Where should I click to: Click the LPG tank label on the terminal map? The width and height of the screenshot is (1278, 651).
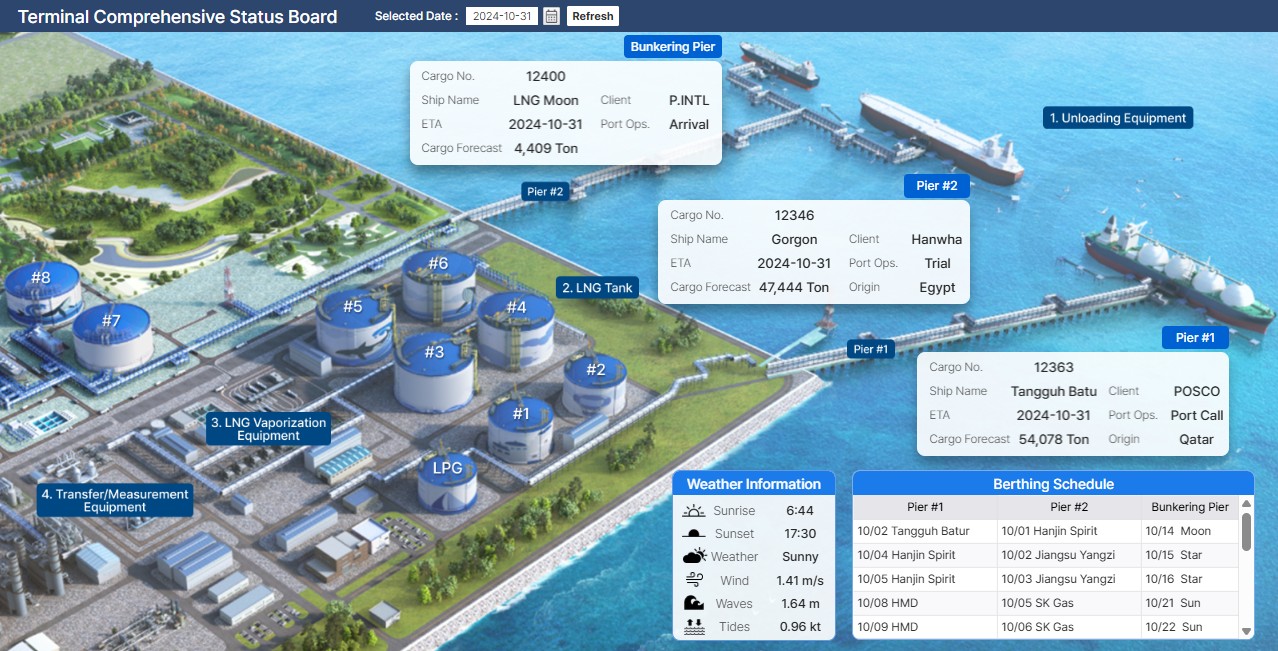(x=446, y=467)
